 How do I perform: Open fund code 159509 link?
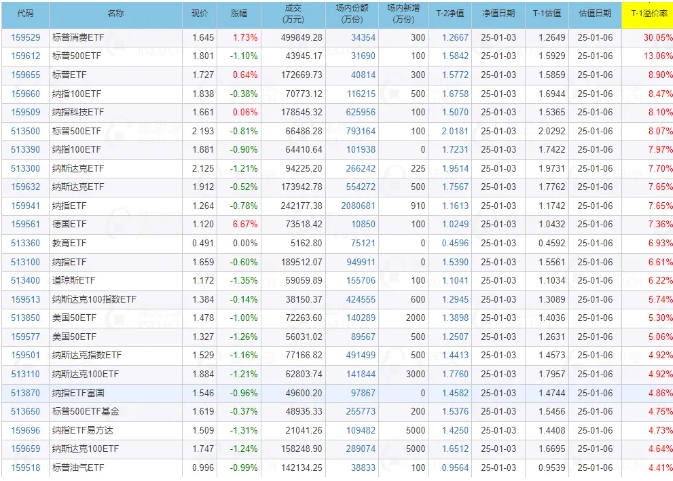25,112
